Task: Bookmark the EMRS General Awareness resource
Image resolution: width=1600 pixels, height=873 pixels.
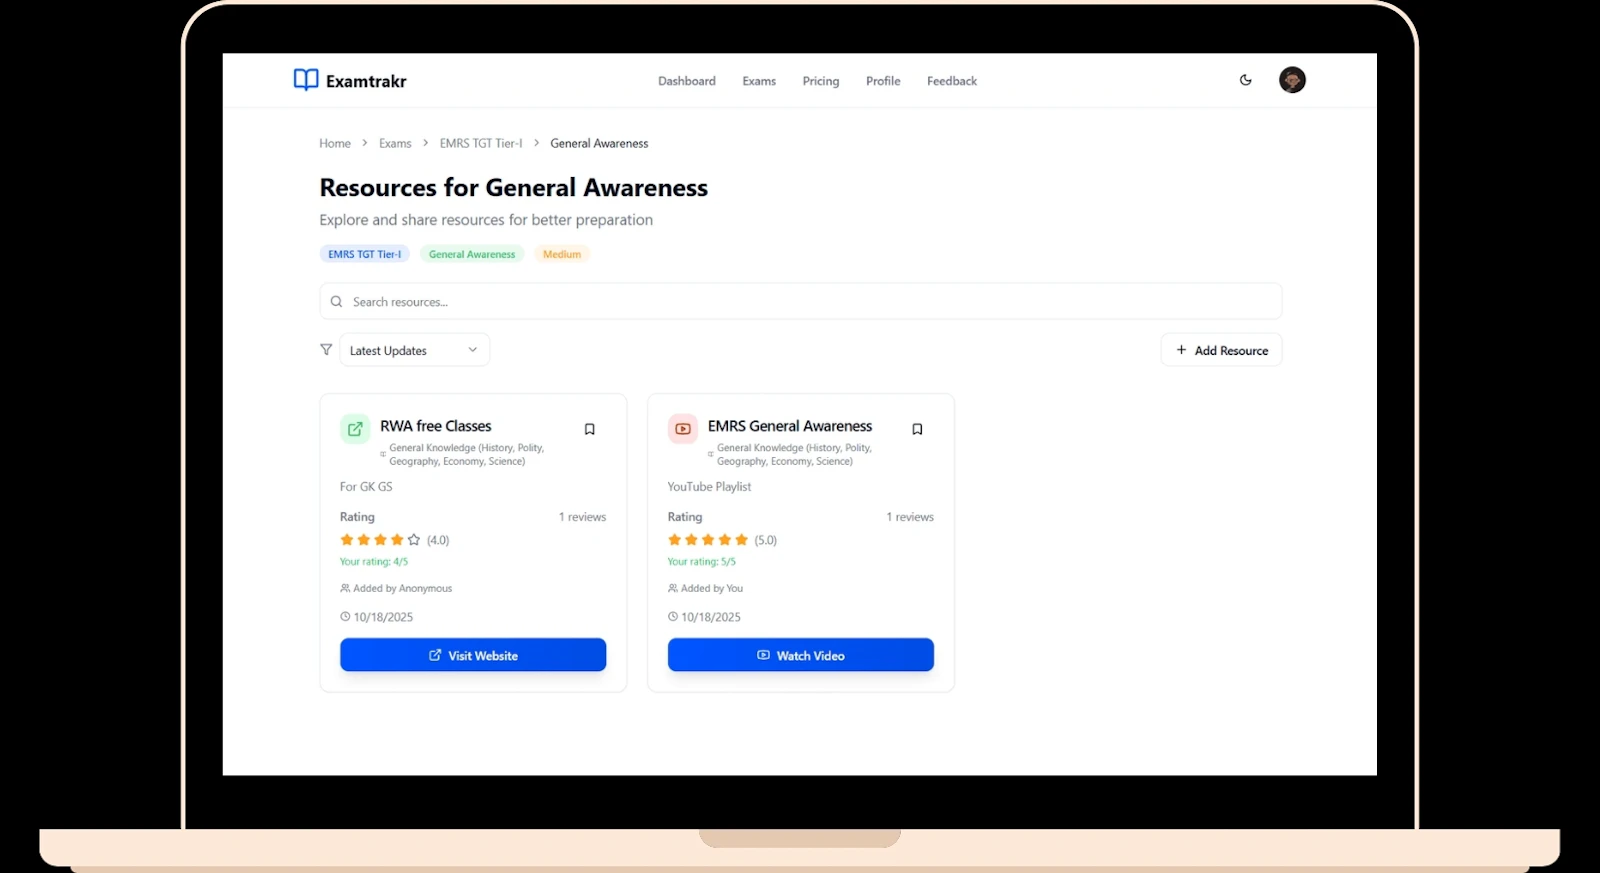Action: click(x=917, y=429)
